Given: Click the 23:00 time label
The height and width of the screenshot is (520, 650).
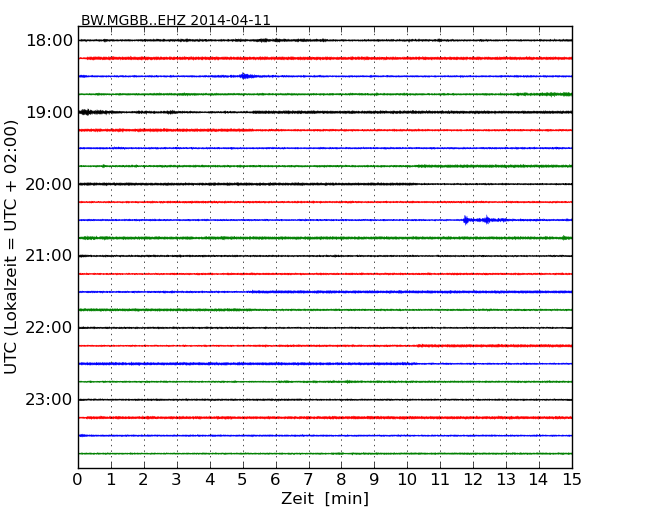Looking at the screenshot, I should pyautogui.click(x=49, y=400).
